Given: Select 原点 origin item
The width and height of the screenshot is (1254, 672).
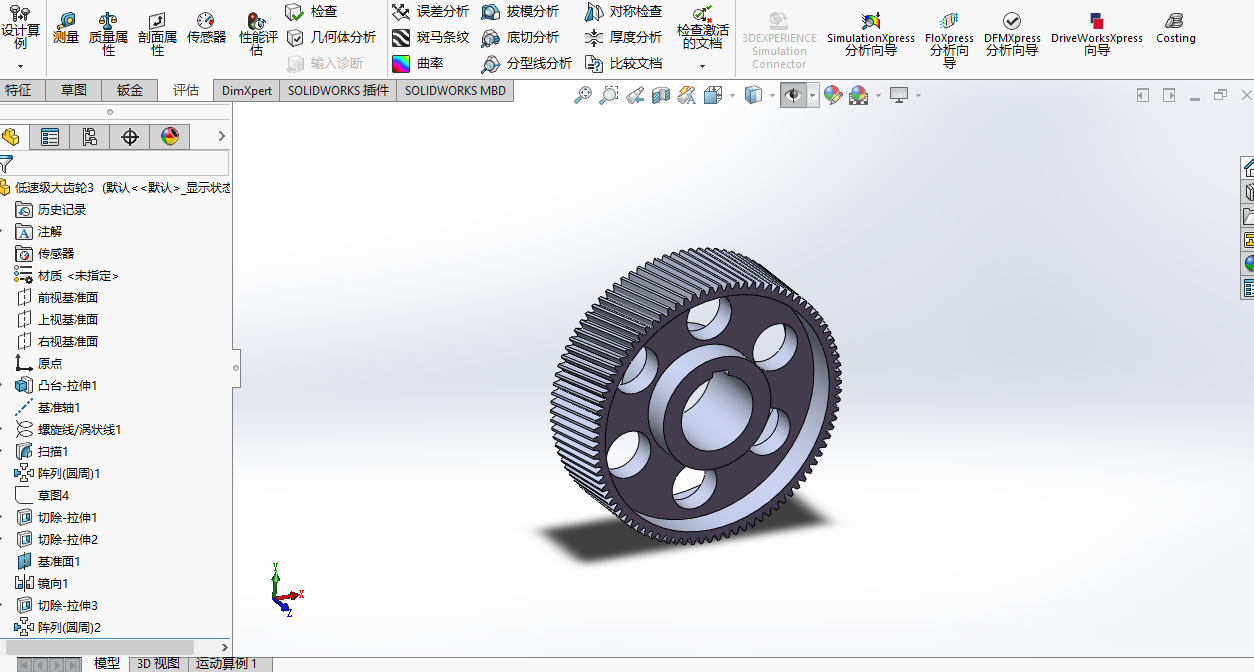Looking at the screenshot, I should 49,364.
